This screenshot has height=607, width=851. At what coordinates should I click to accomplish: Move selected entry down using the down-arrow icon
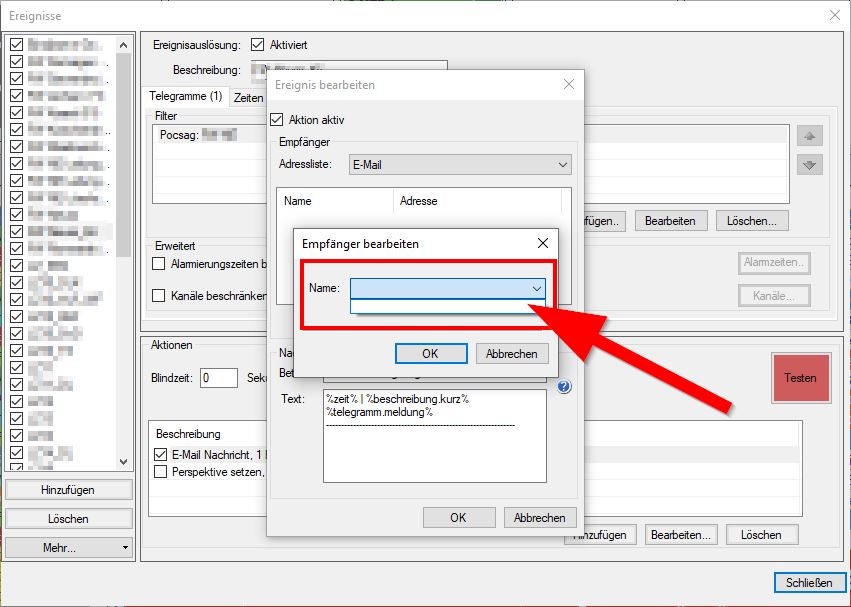809,164
